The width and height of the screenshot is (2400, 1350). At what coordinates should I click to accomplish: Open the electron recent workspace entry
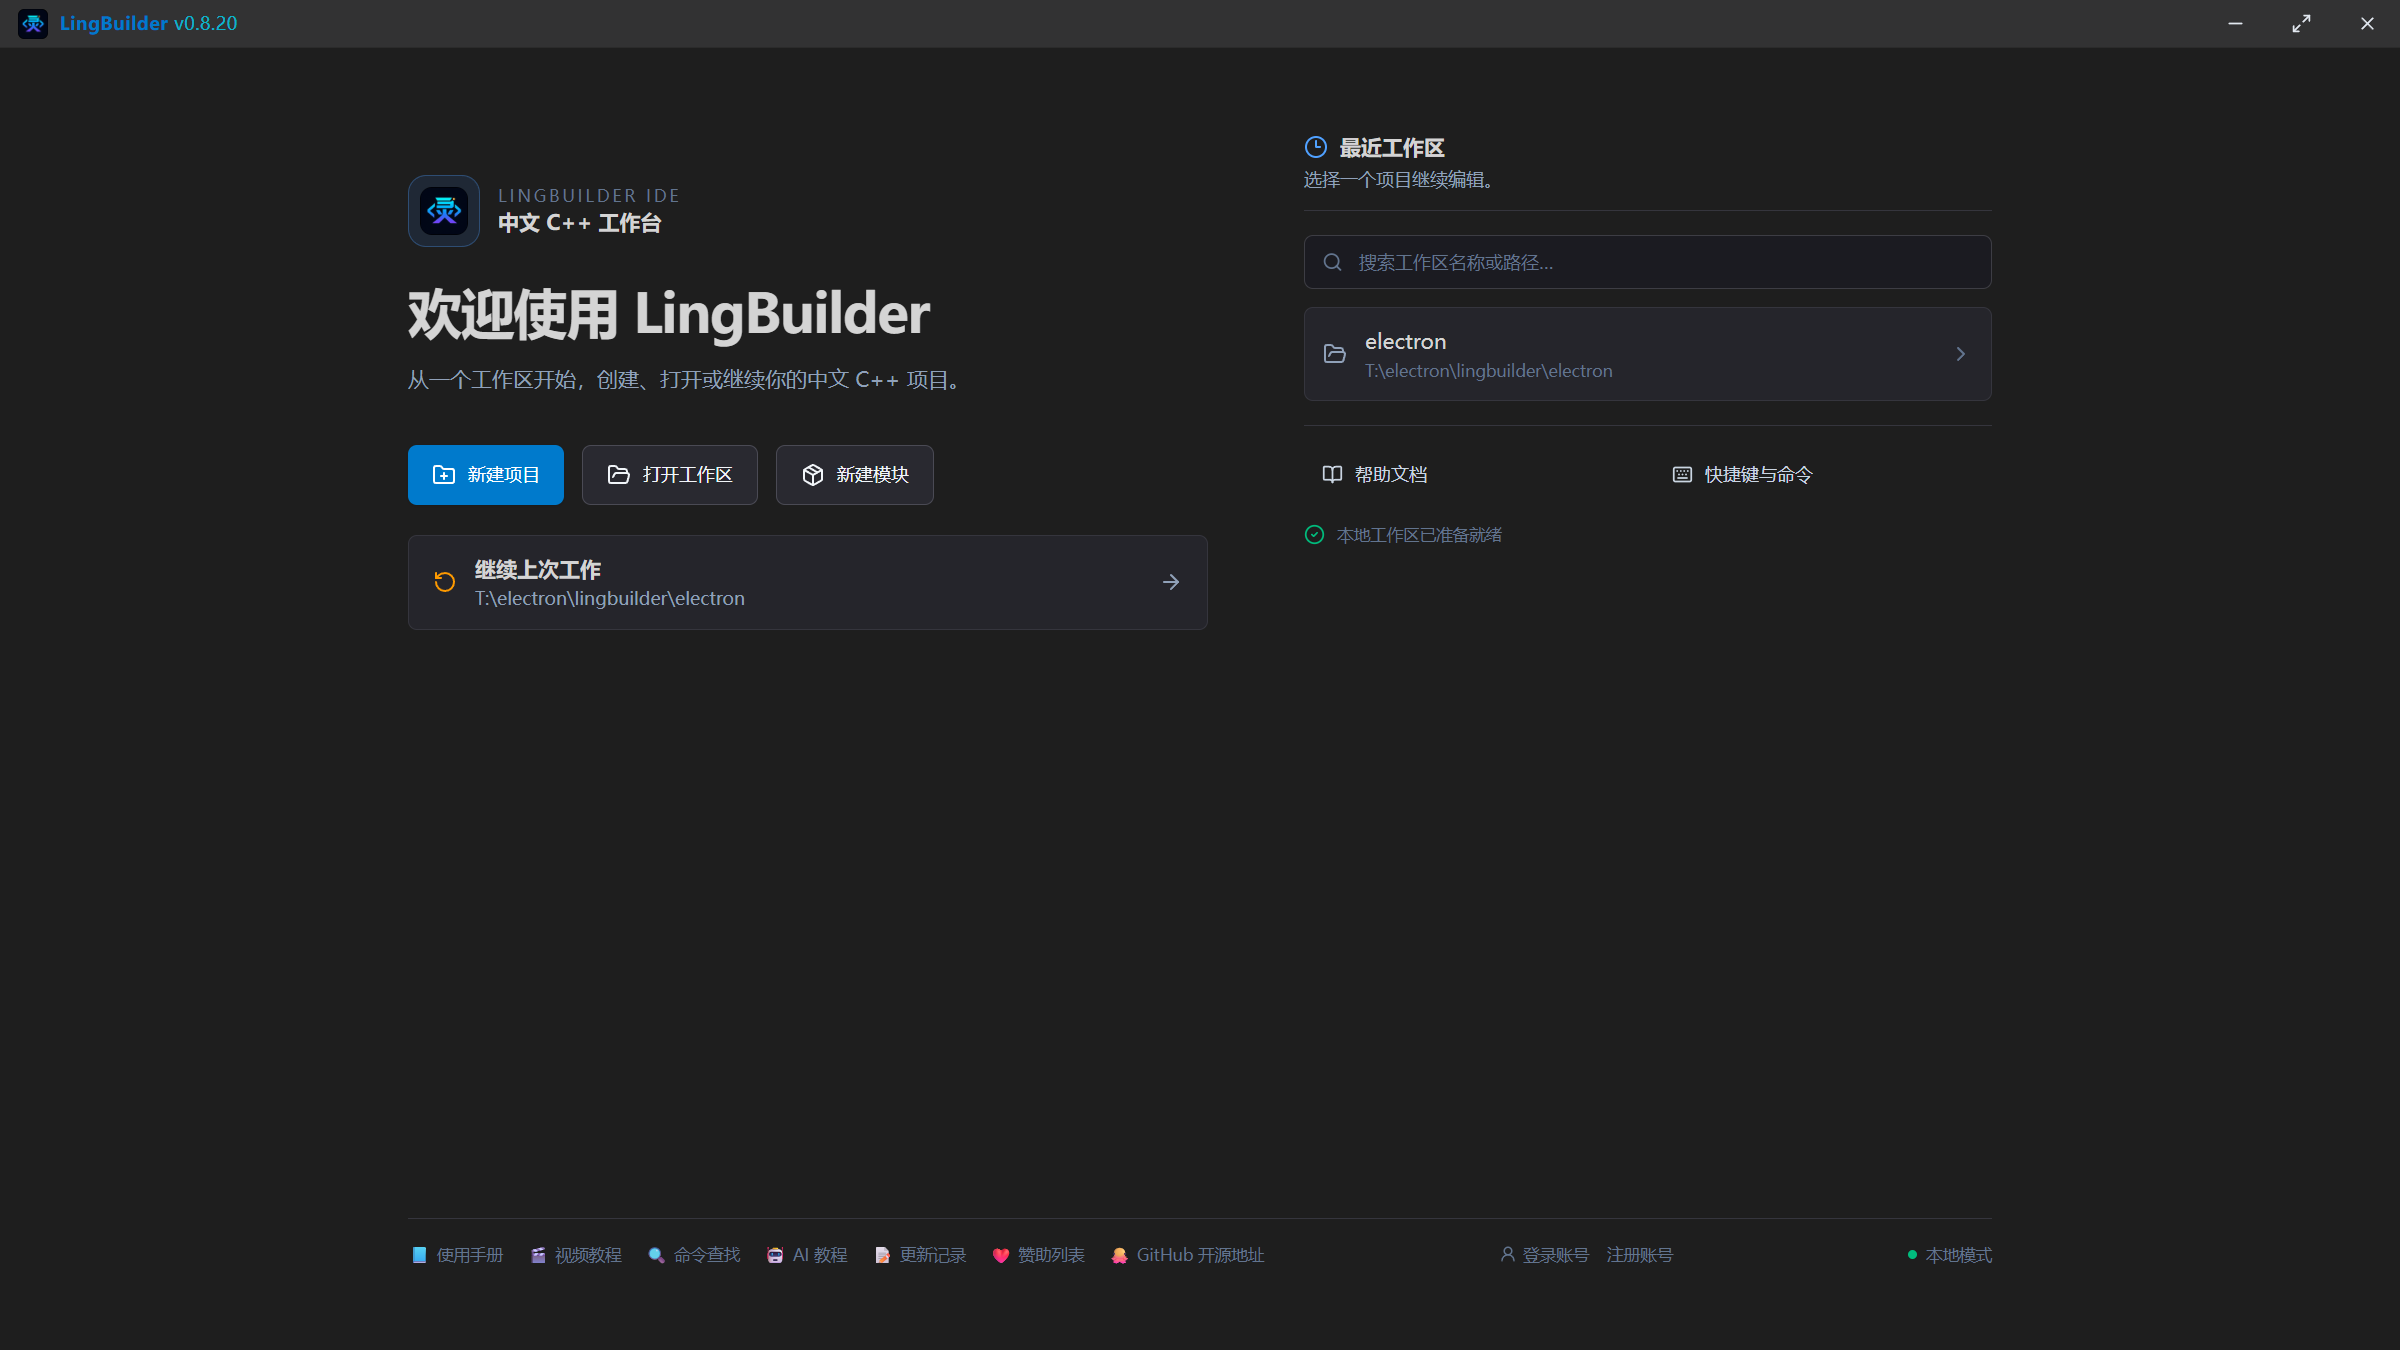[x=1647, y=354]
